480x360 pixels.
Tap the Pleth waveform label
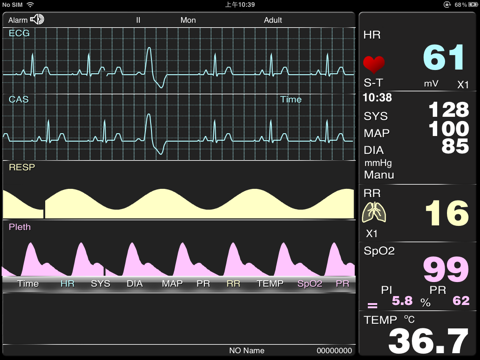[20, 227]
